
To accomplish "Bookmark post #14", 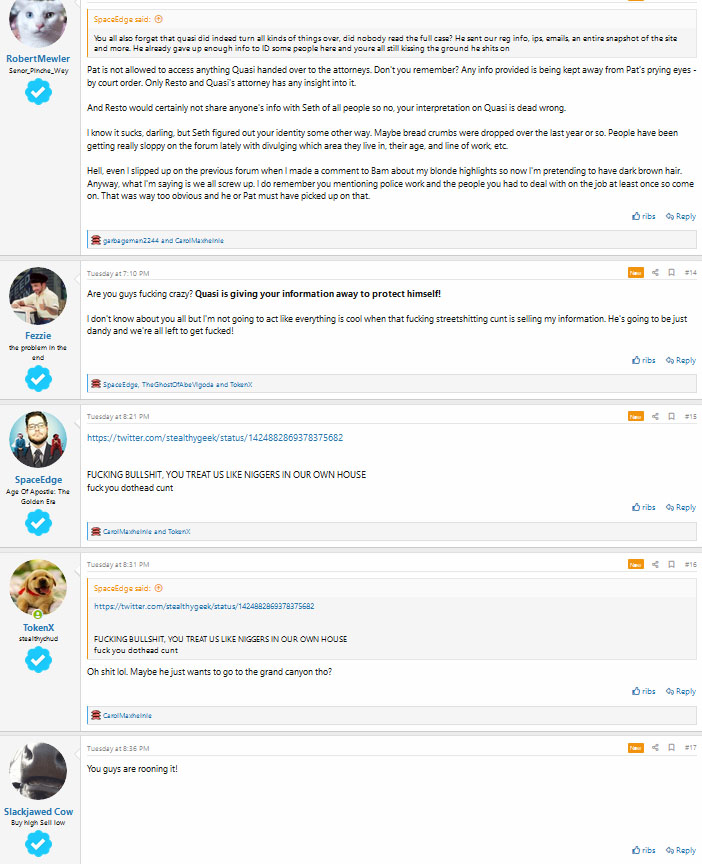I will pyautogui.click(x=671, y=272).
